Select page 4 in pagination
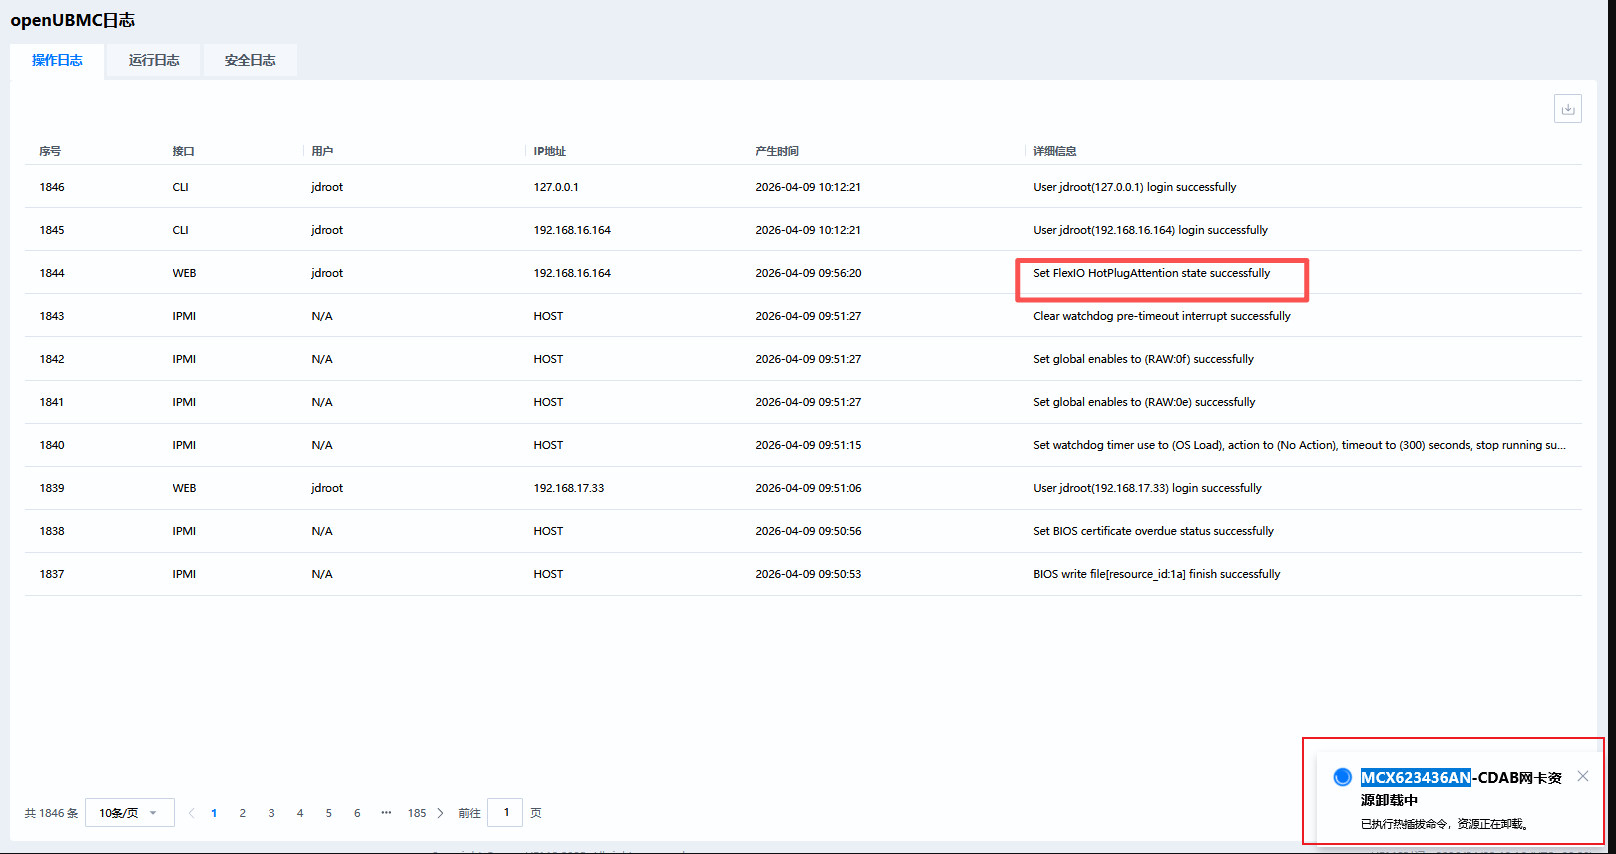Viewport: 1616px width, 854px height. click(300, 813)
